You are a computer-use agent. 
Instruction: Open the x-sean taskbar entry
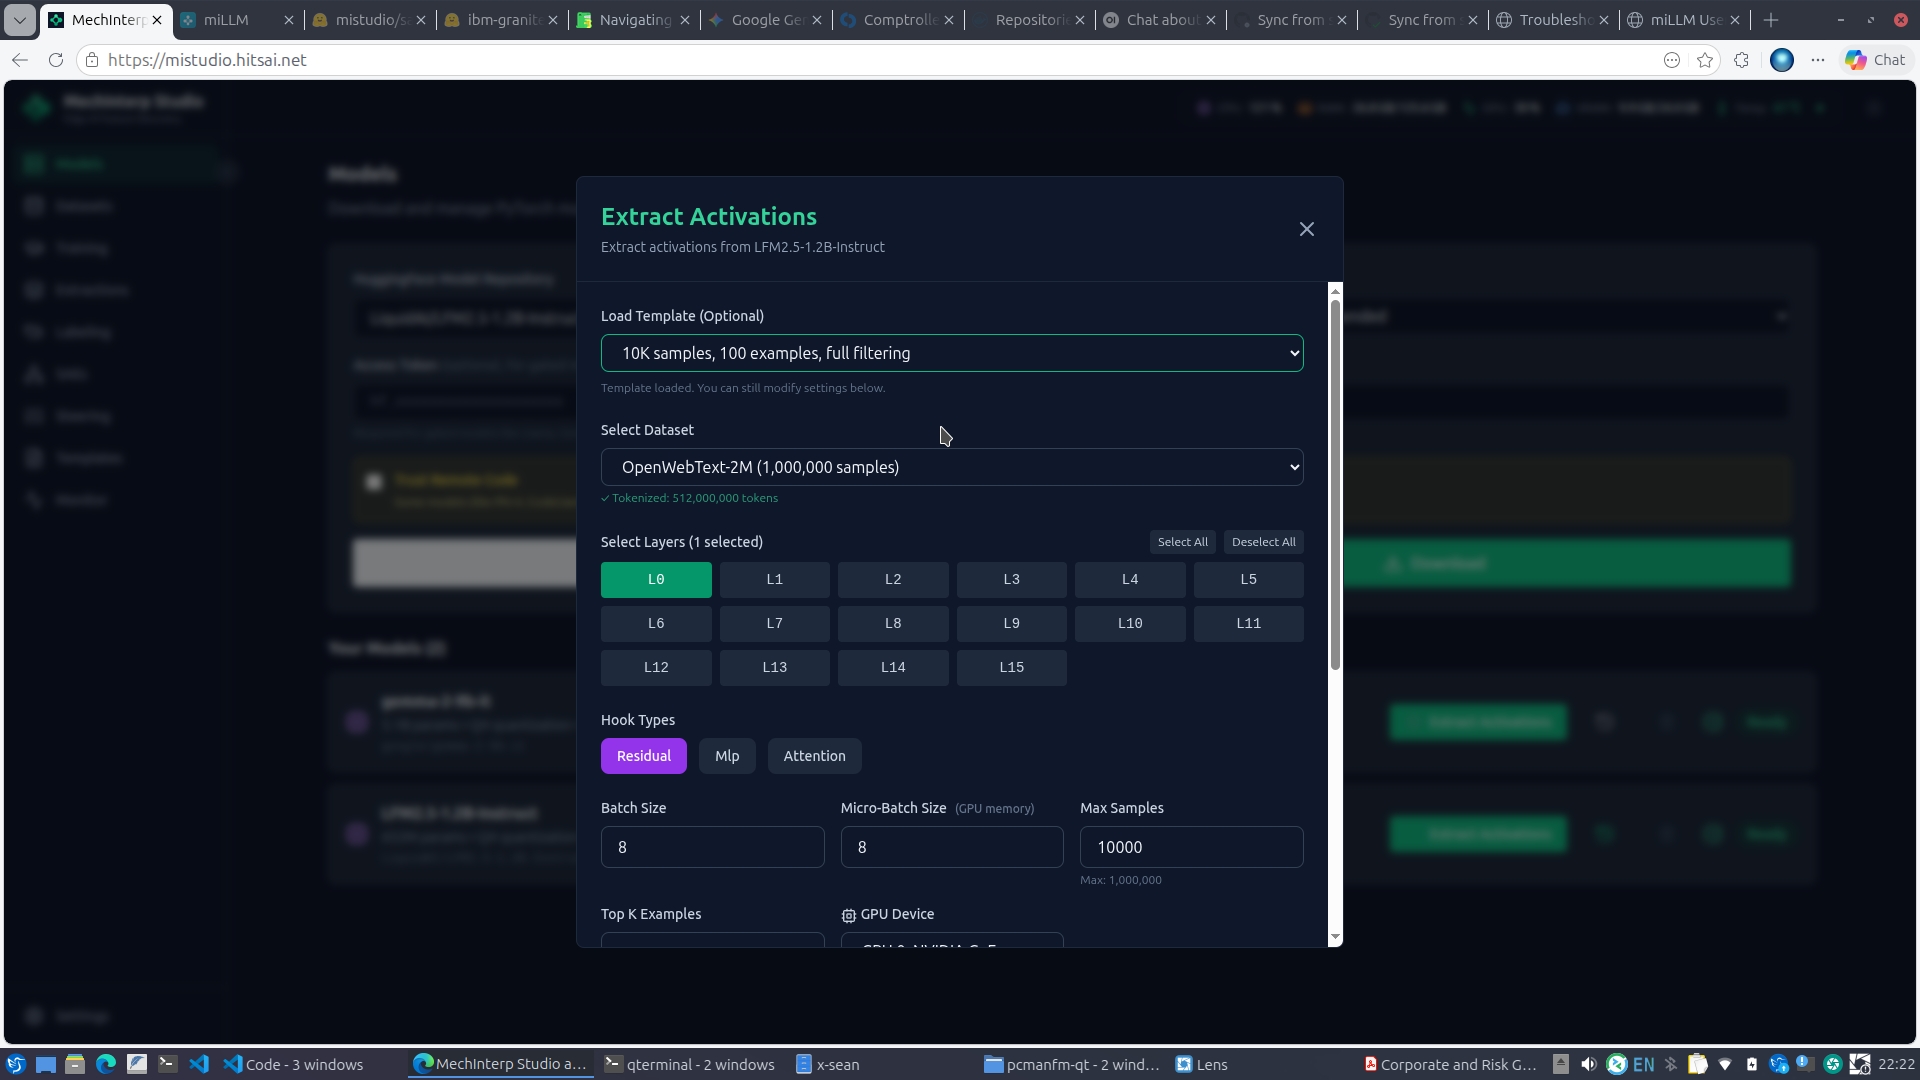(x=828, y=1064)
